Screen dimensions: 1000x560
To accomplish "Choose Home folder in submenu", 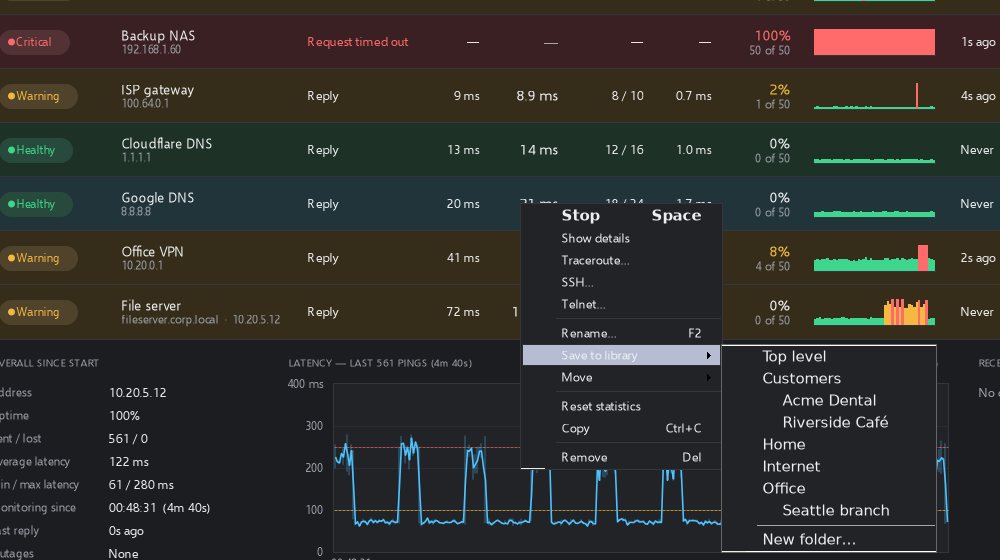I will pyautogui.click(x=829, y=445).
